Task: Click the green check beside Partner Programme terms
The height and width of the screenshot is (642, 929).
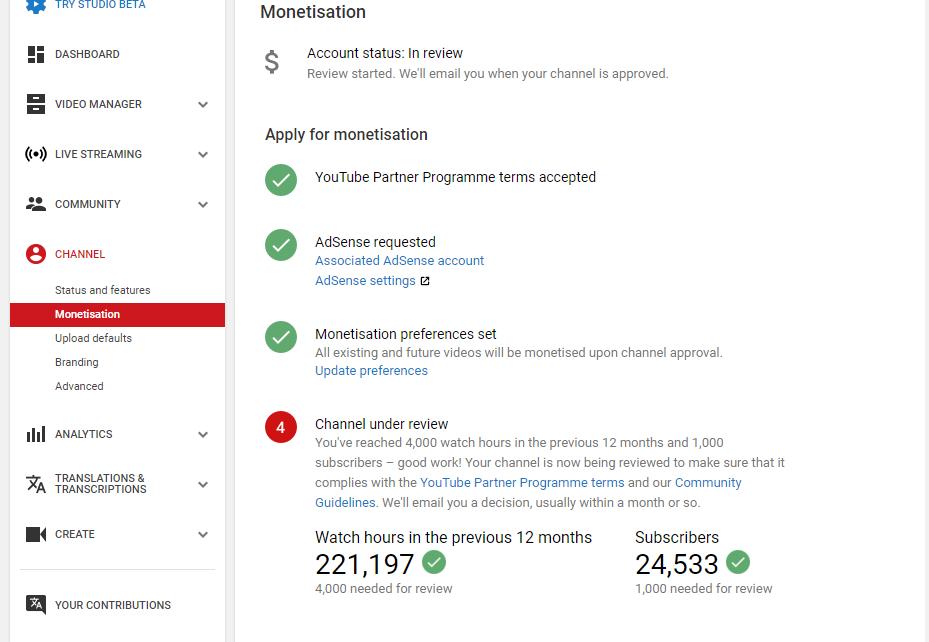Action: (x=281, y=180)
